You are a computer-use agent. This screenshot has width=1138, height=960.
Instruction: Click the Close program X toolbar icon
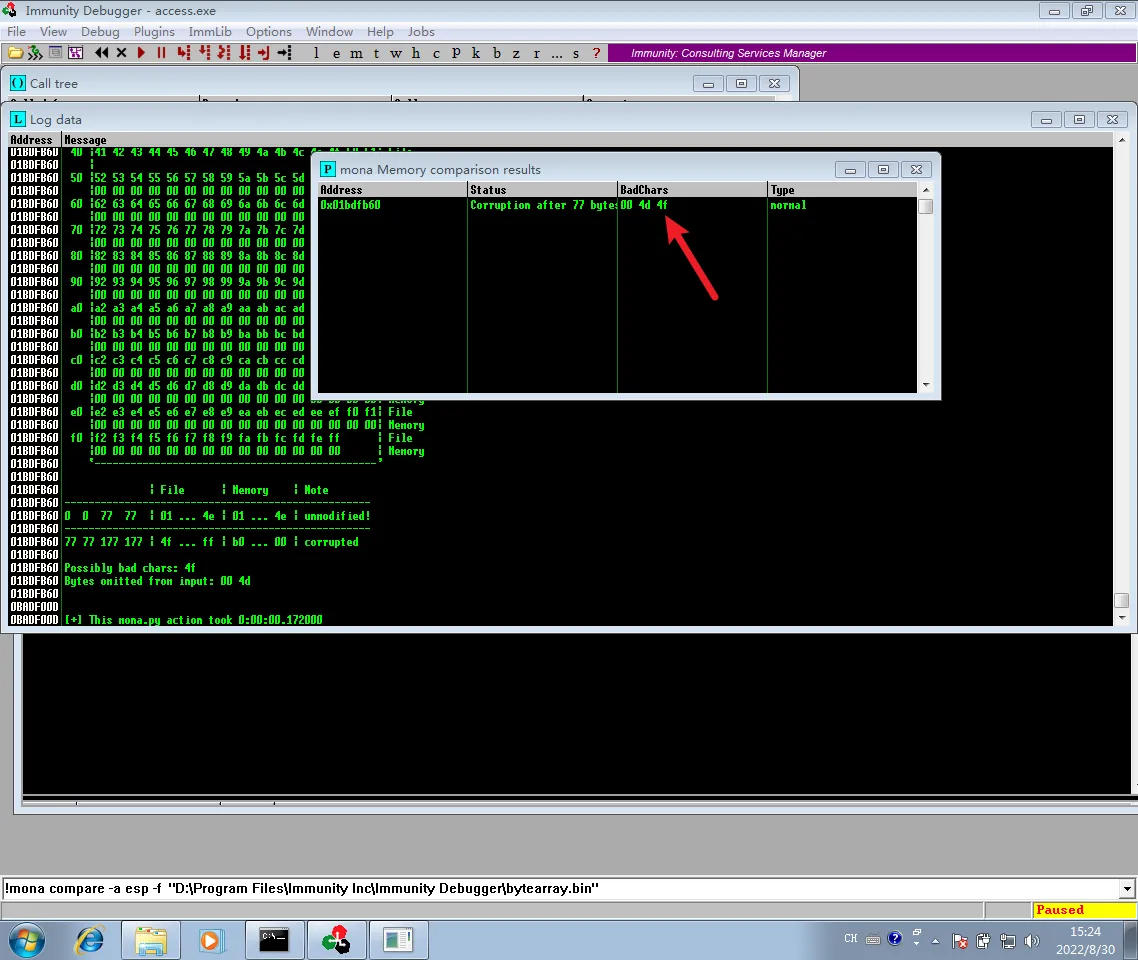click(x=121, y=53)
